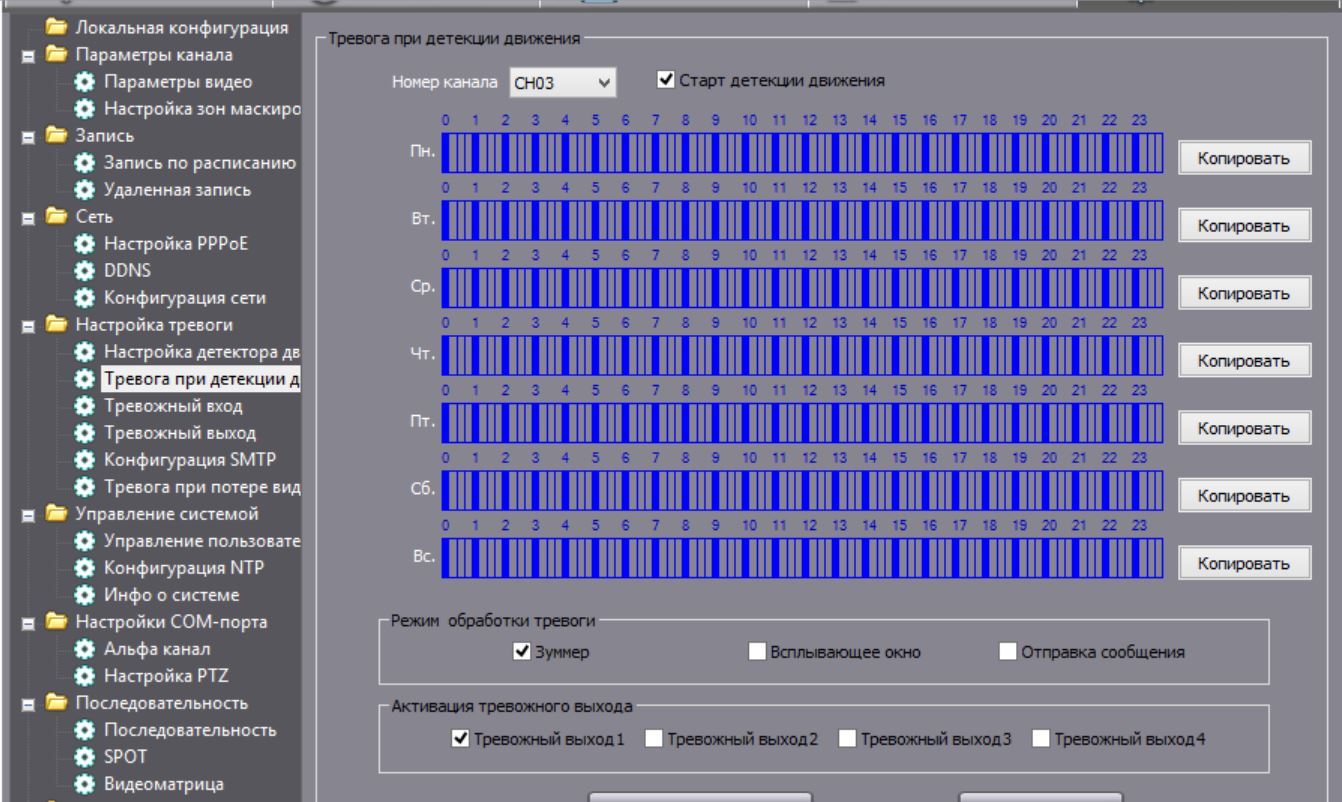1342x802 pixels.
Task: Select Локальная конфигурация tree entry
Action: (183, 27)
